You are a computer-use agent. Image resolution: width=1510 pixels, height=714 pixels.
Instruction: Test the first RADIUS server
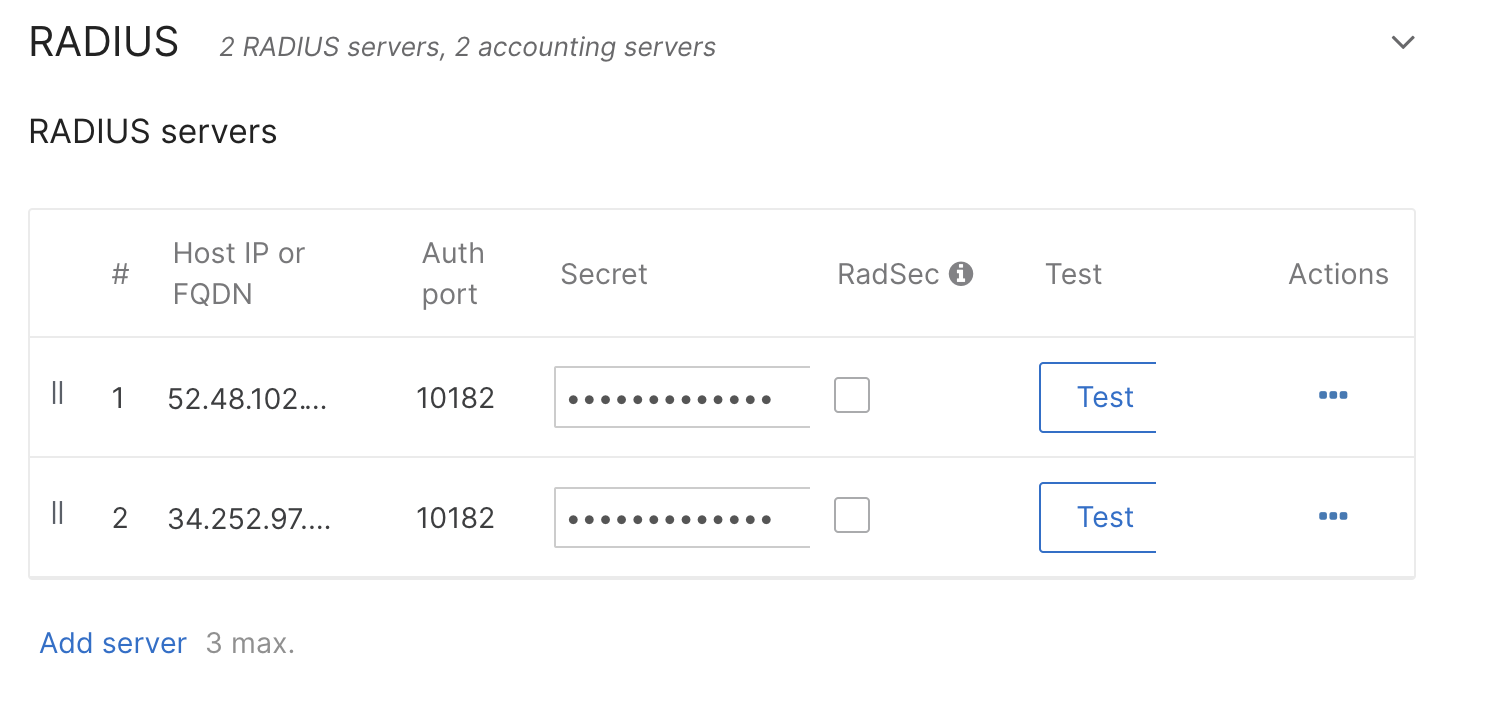click(x=1098, y=397)
